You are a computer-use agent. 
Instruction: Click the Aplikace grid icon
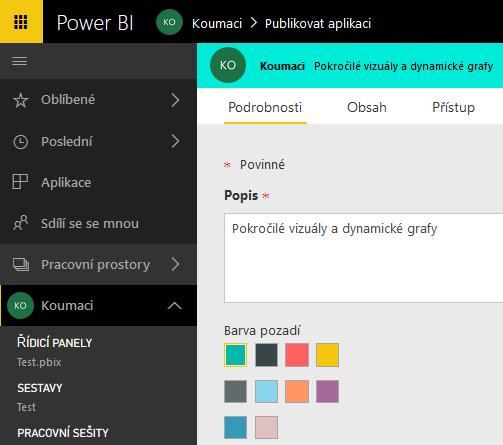pos(20,182)
